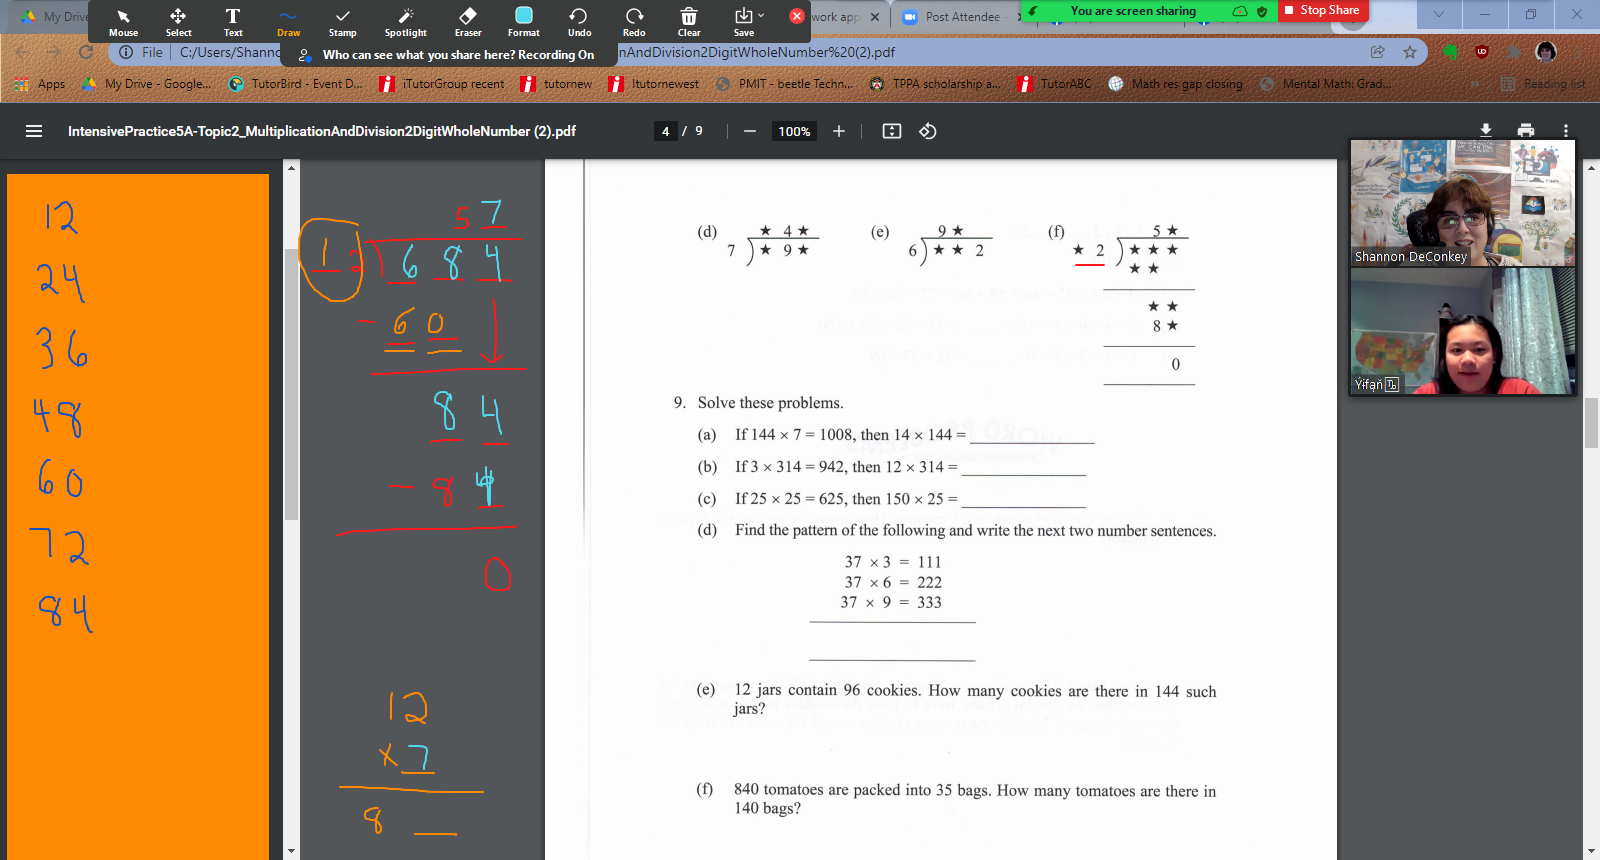
Task: Rotate the PDF counterclockwise
Action: (x=928, y=131)
